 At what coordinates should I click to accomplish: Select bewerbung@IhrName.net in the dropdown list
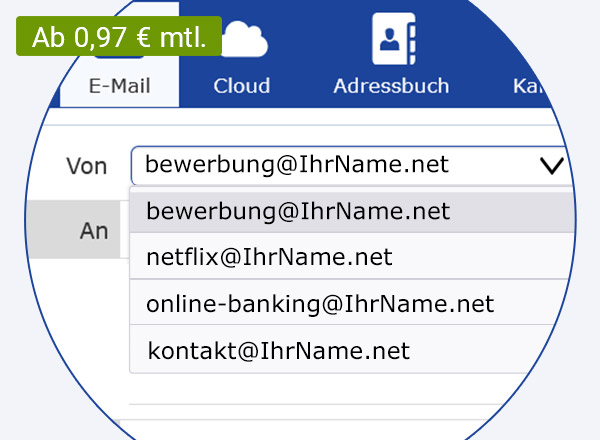click(352, 212)
